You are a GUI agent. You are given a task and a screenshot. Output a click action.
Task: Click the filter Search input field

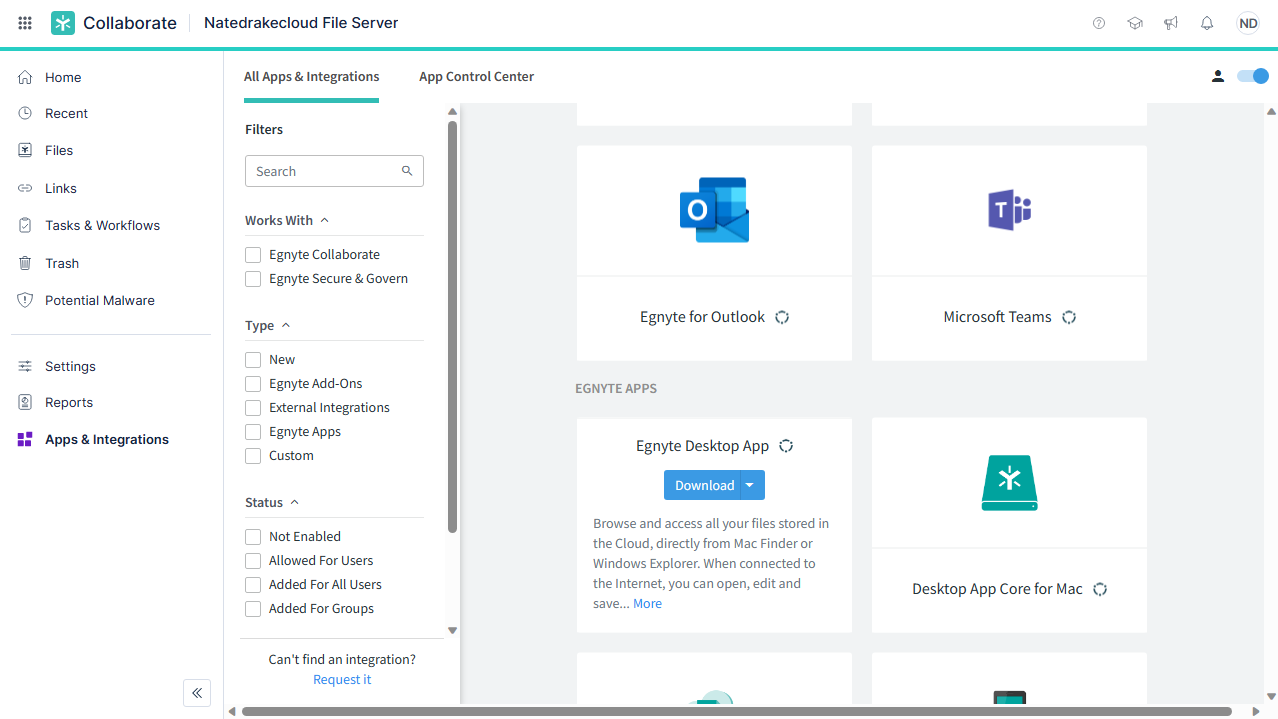(x=334, y=171)
